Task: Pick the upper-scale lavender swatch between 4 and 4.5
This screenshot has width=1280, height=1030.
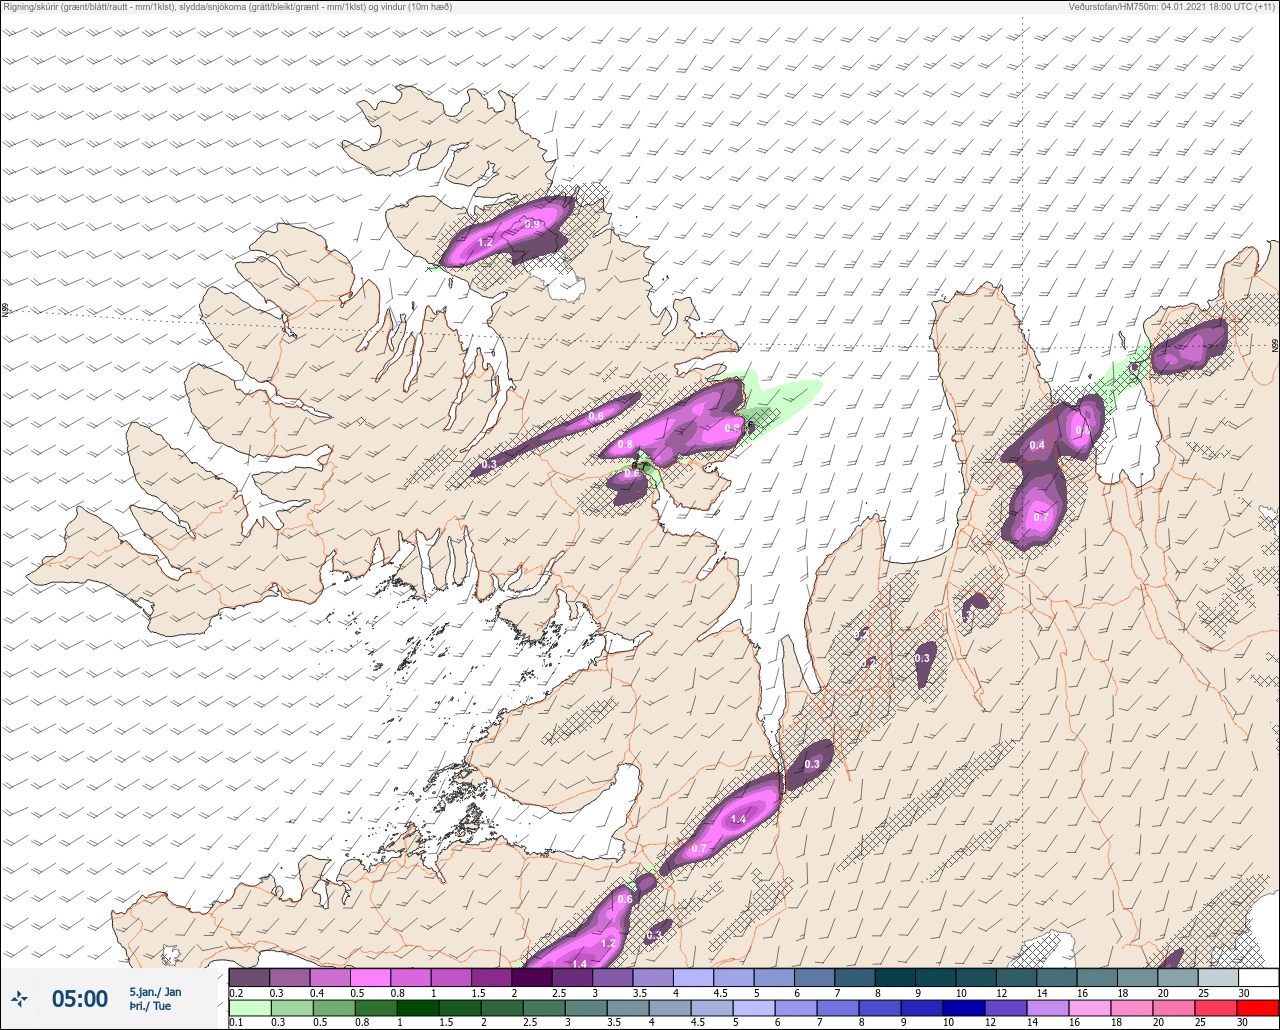Action: (693, 977)
